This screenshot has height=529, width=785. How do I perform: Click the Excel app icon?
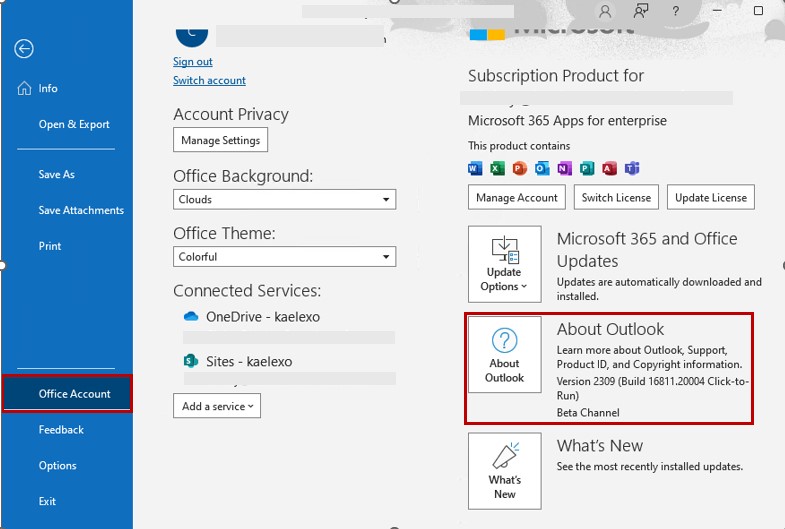pyautogui.click(x=497, y=169)
